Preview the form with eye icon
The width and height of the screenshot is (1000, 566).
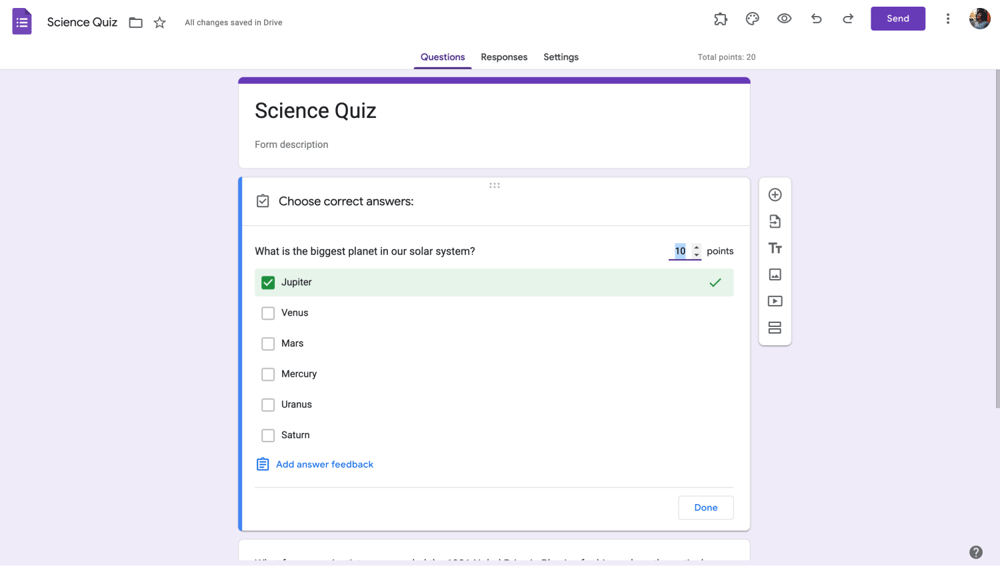pyautogui.click(x=784, y=18)
